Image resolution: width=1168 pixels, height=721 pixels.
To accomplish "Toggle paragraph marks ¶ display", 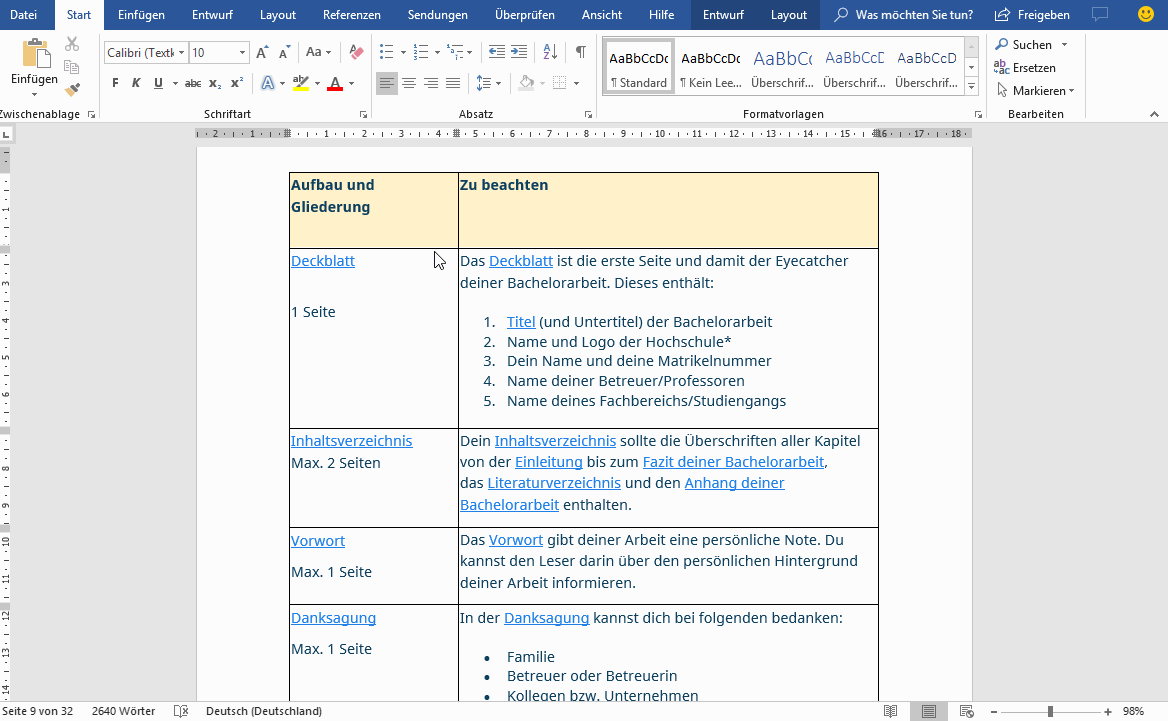I will click(580, 52).
